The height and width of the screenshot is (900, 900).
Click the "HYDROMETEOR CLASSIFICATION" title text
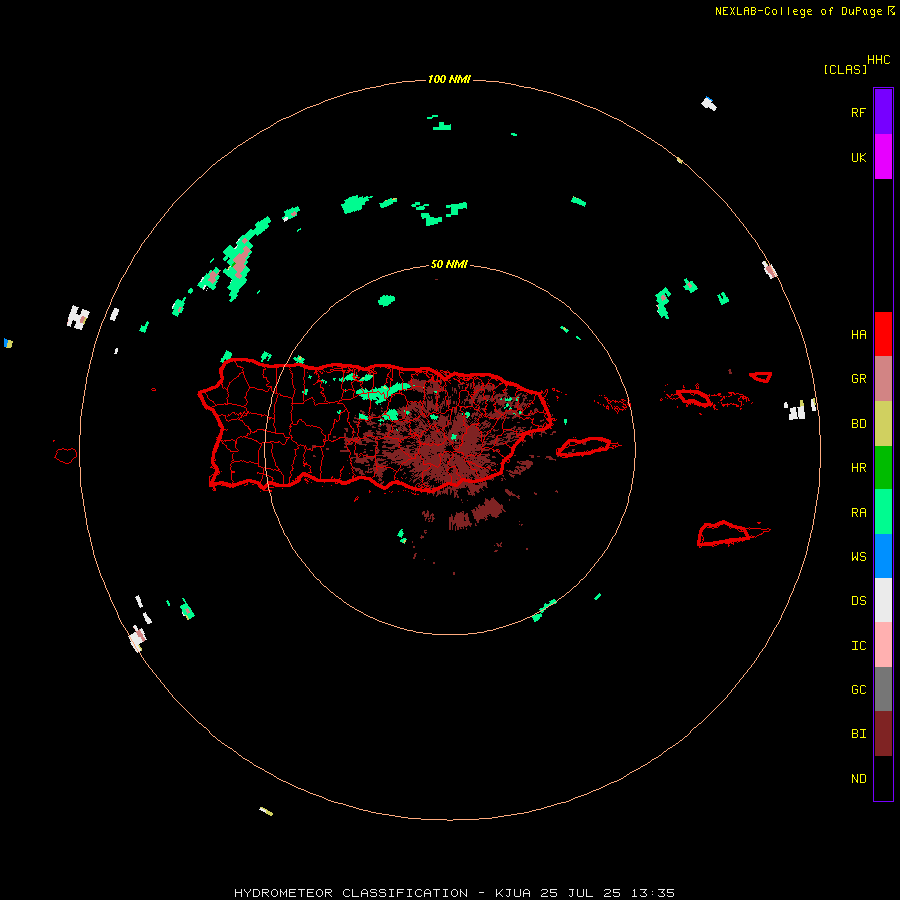click(351, 893)
